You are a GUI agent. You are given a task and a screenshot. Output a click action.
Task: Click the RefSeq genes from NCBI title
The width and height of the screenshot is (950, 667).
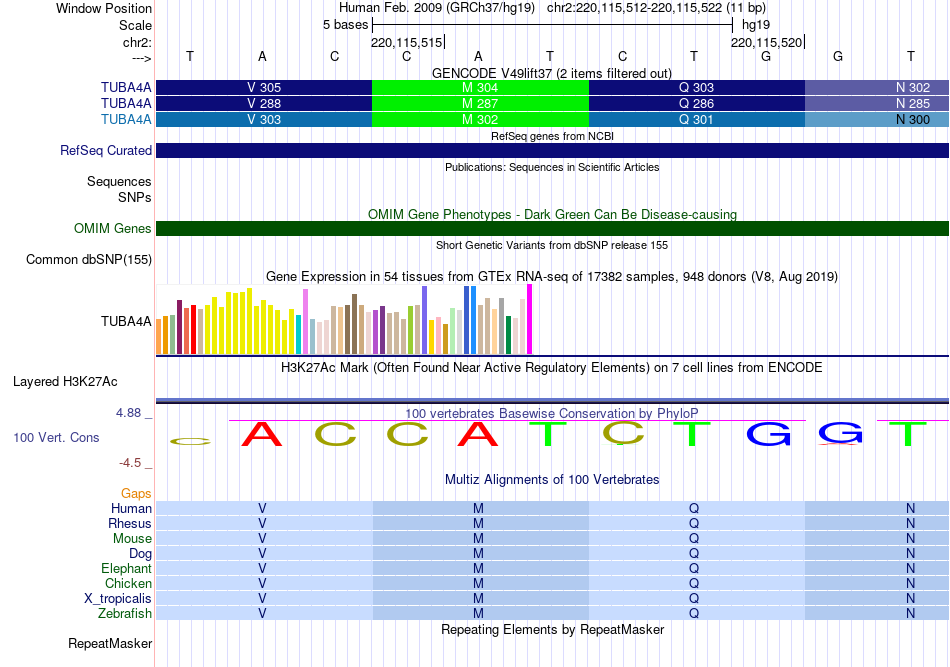(x=552, y=136)
